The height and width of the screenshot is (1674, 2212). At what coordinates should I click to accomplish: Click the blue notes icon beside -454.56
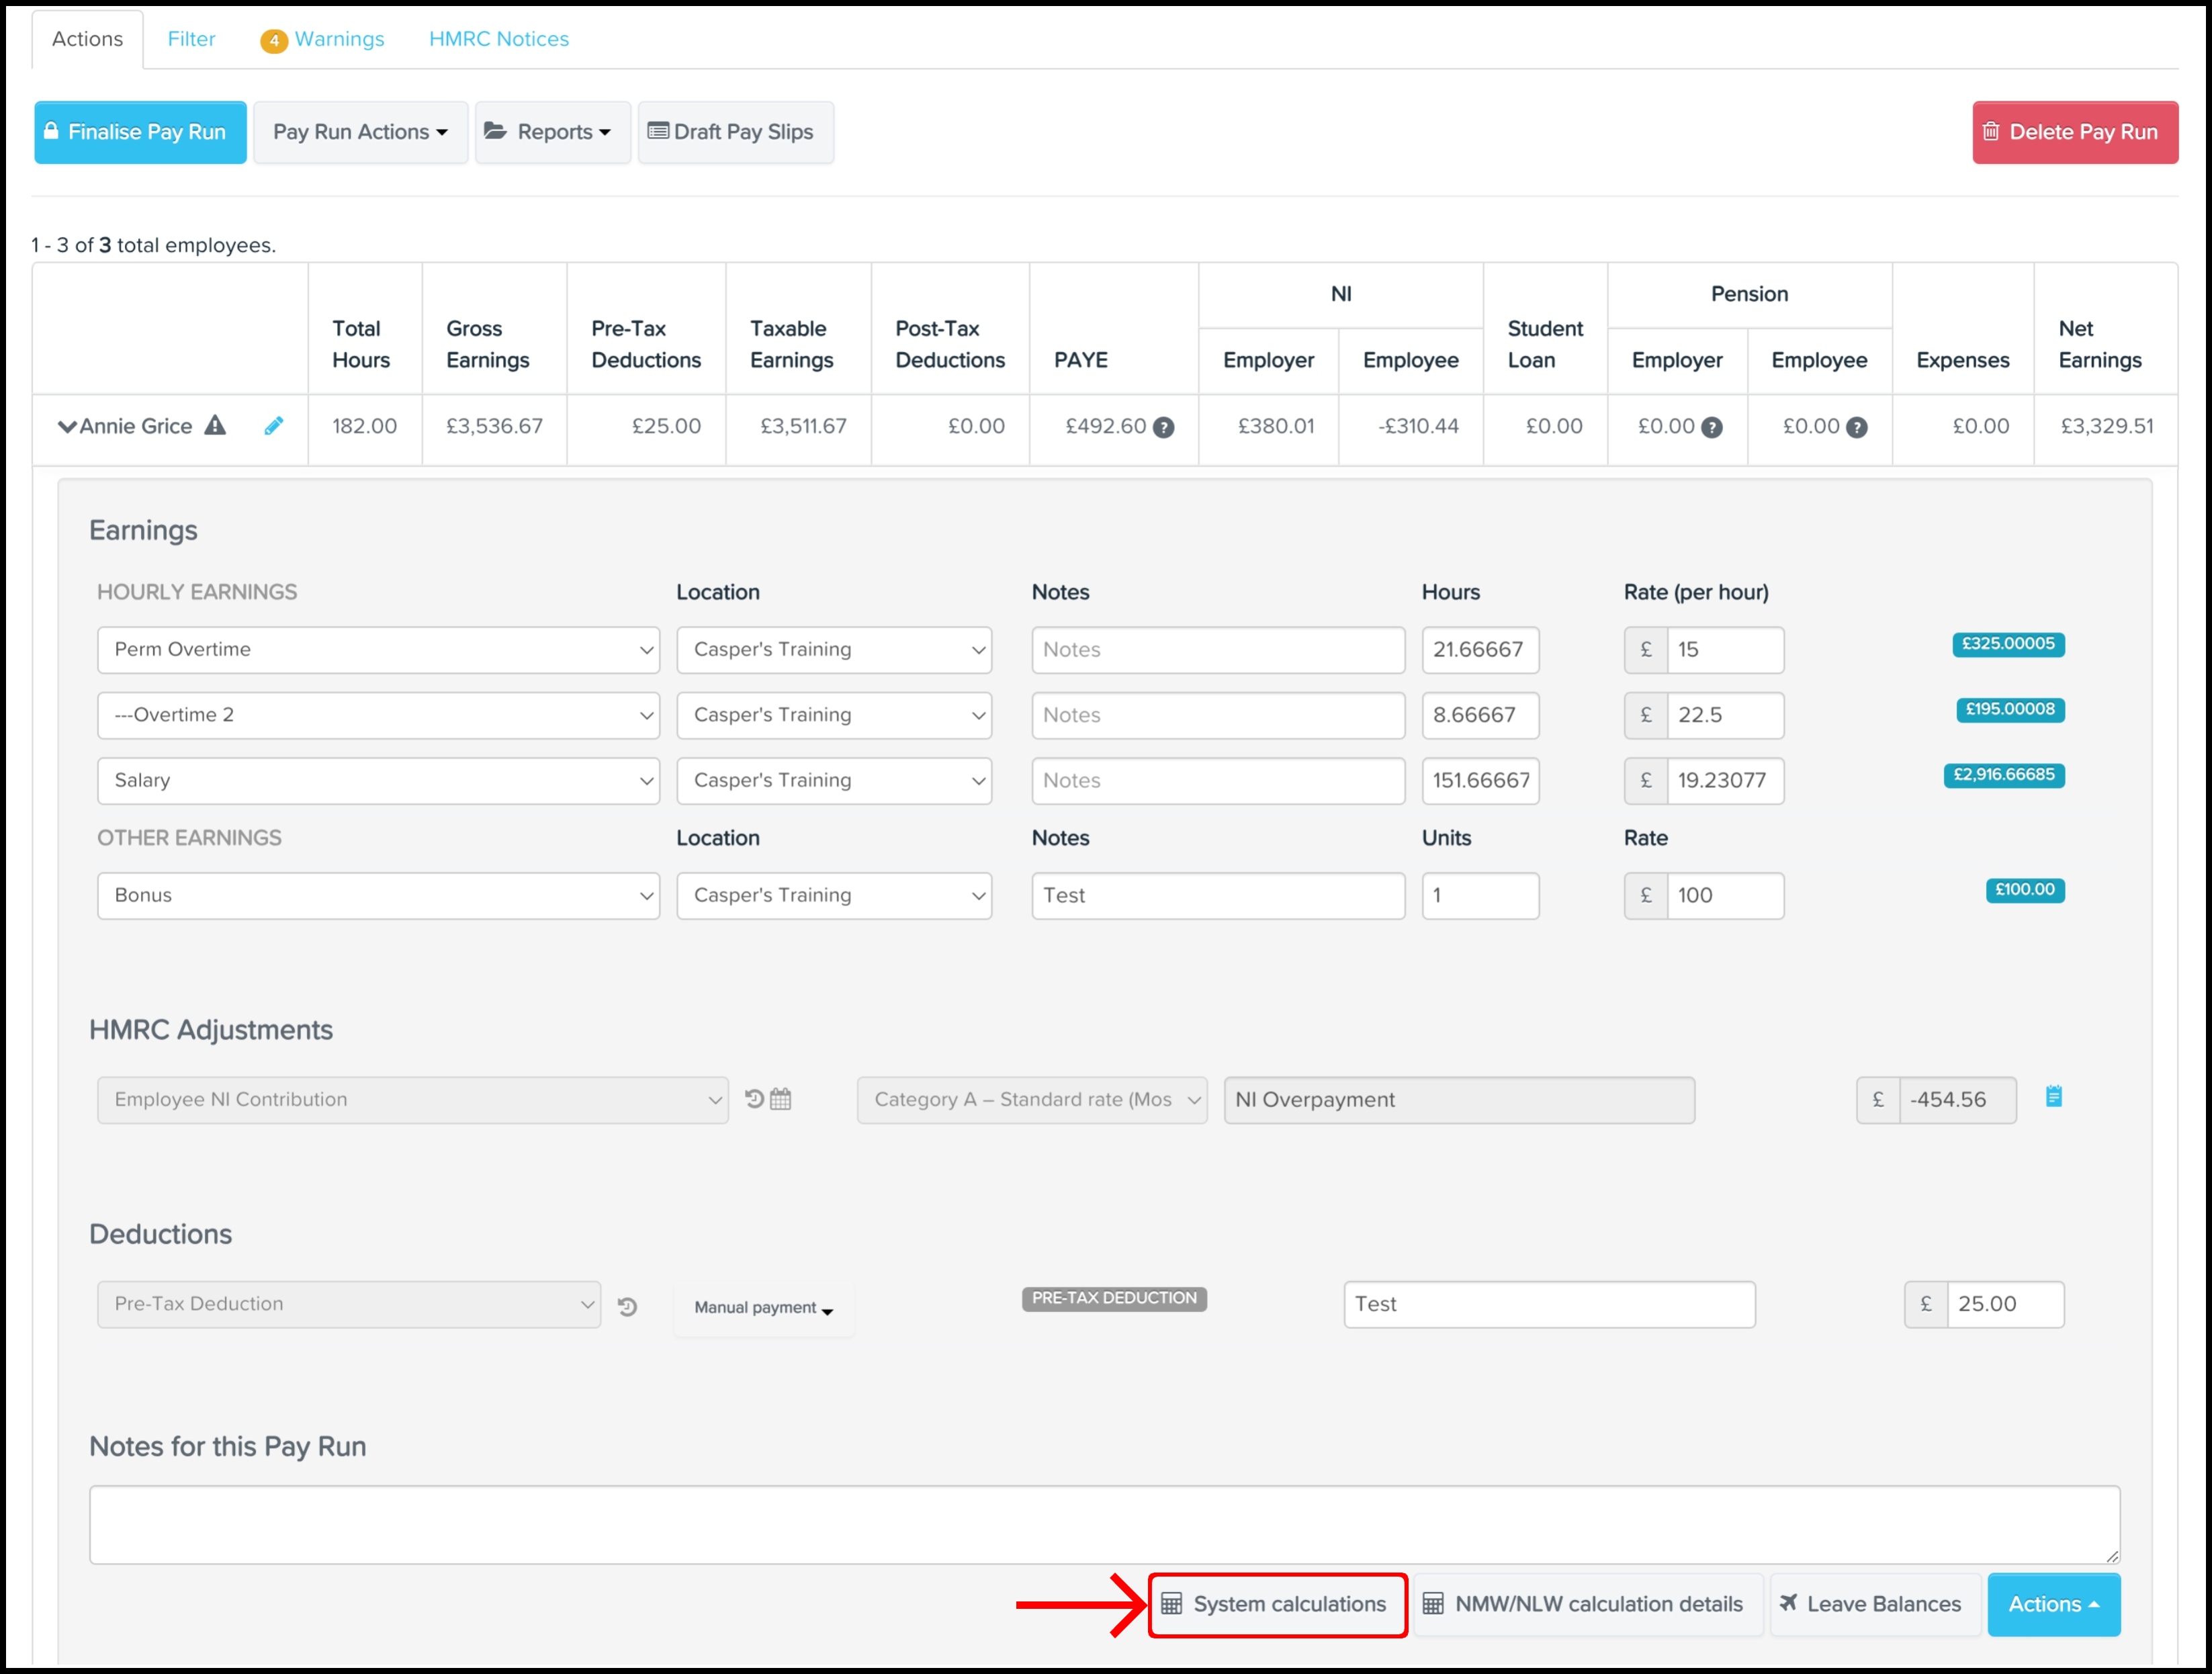(x=2053, y=1096)
